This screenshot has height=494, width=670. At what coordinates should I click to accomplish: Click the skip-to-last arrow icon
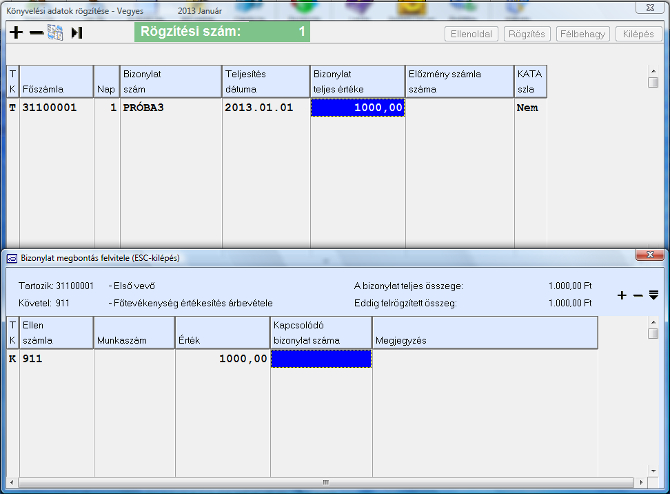pyautogui.click(x=77, y=33)
